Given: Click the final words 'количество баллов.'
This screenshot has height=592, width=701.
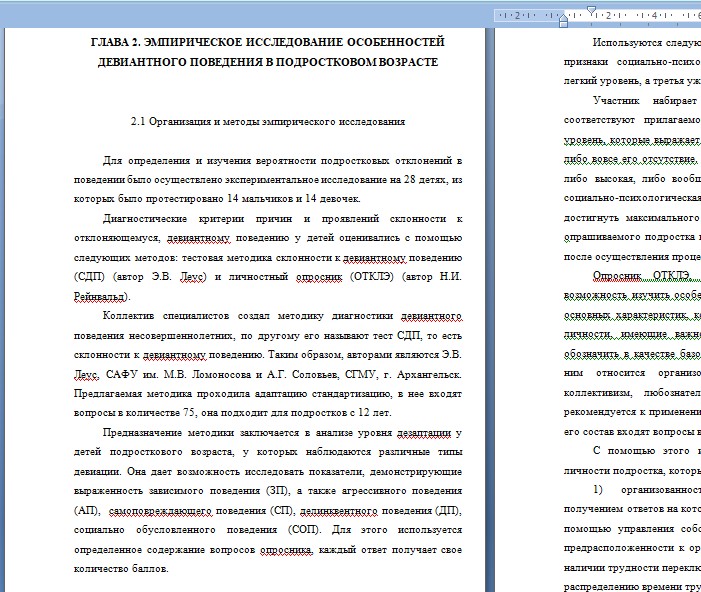Looking at the screenshot, I should (x=121, y=569).
